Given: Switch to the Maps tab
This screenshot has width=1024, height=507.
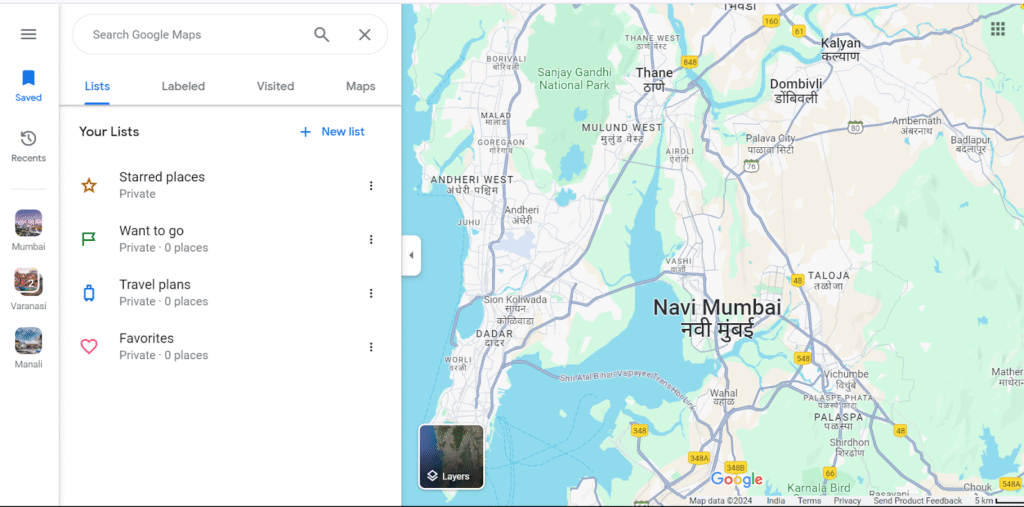Looking at the screenshot, I should [360, 86].
